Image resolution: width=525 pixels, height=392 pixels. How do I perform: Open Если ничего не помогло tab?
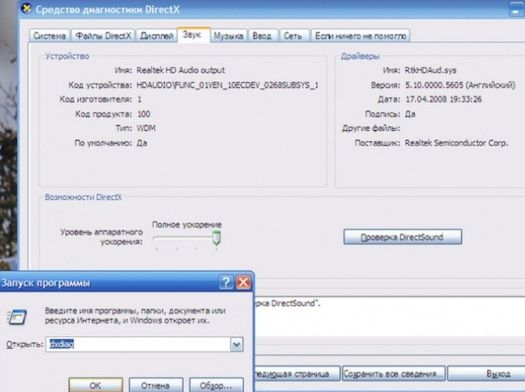[361, 36]
